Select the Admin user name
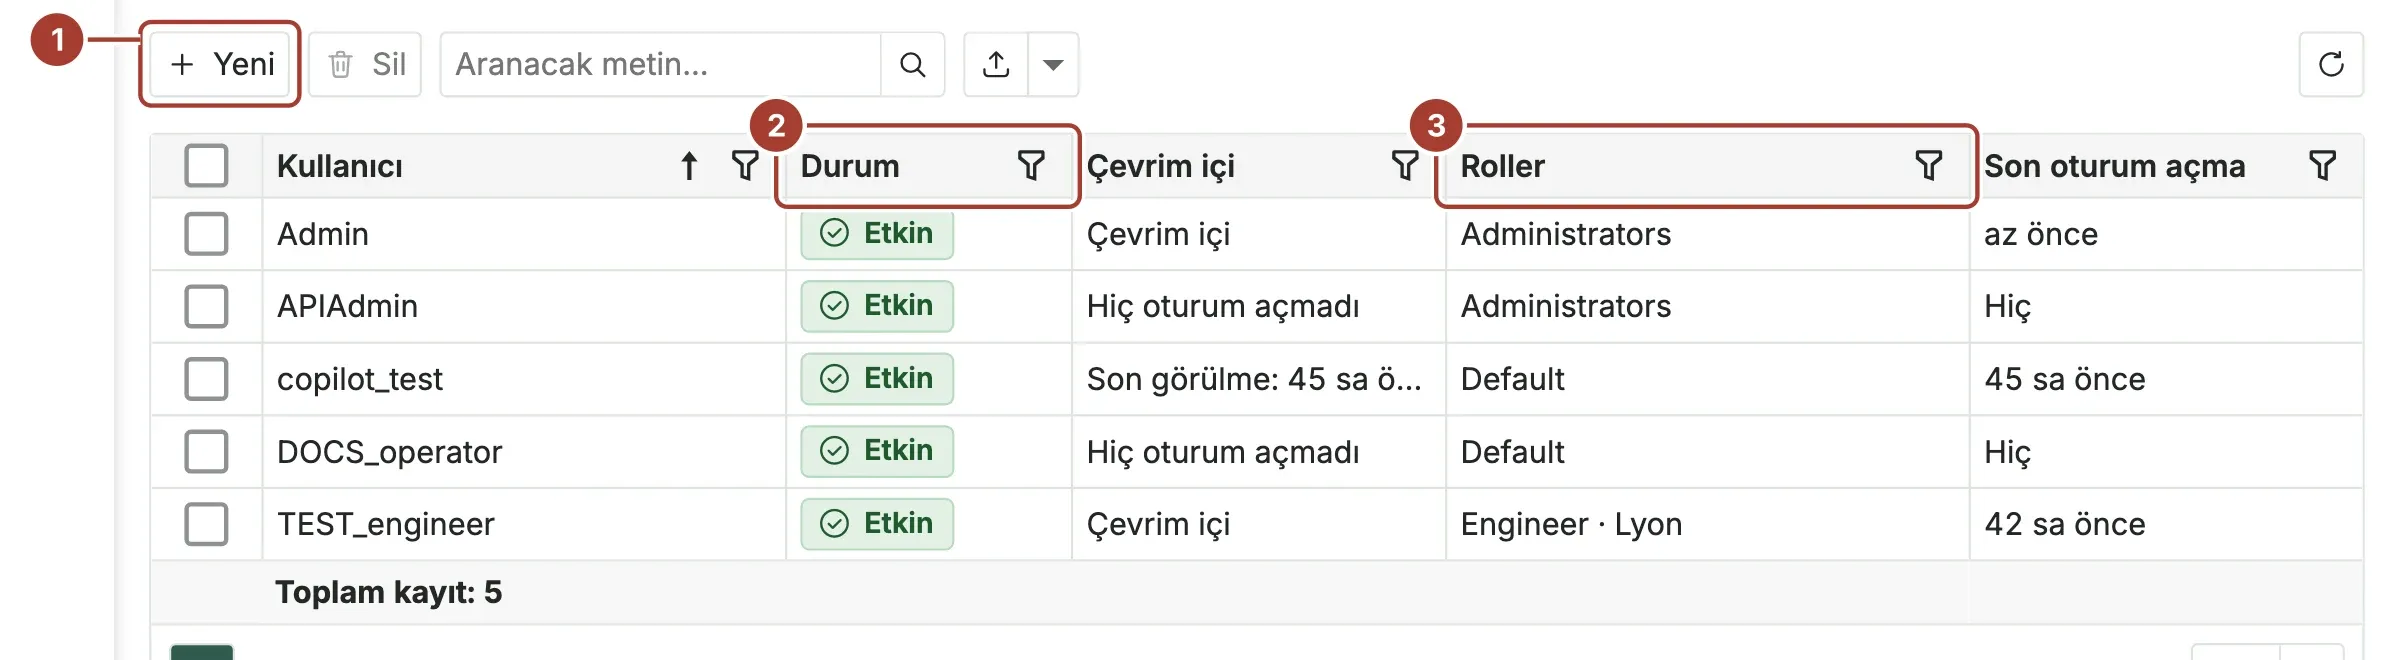This screenshot has height=660, width=2400. pos(323,234)
